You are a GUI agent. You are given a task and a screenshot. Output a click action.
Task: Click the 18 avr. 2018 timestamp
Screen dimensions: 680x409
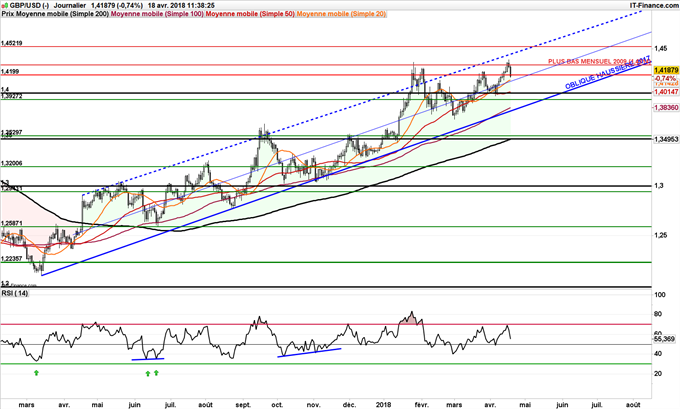coord(181,5)
